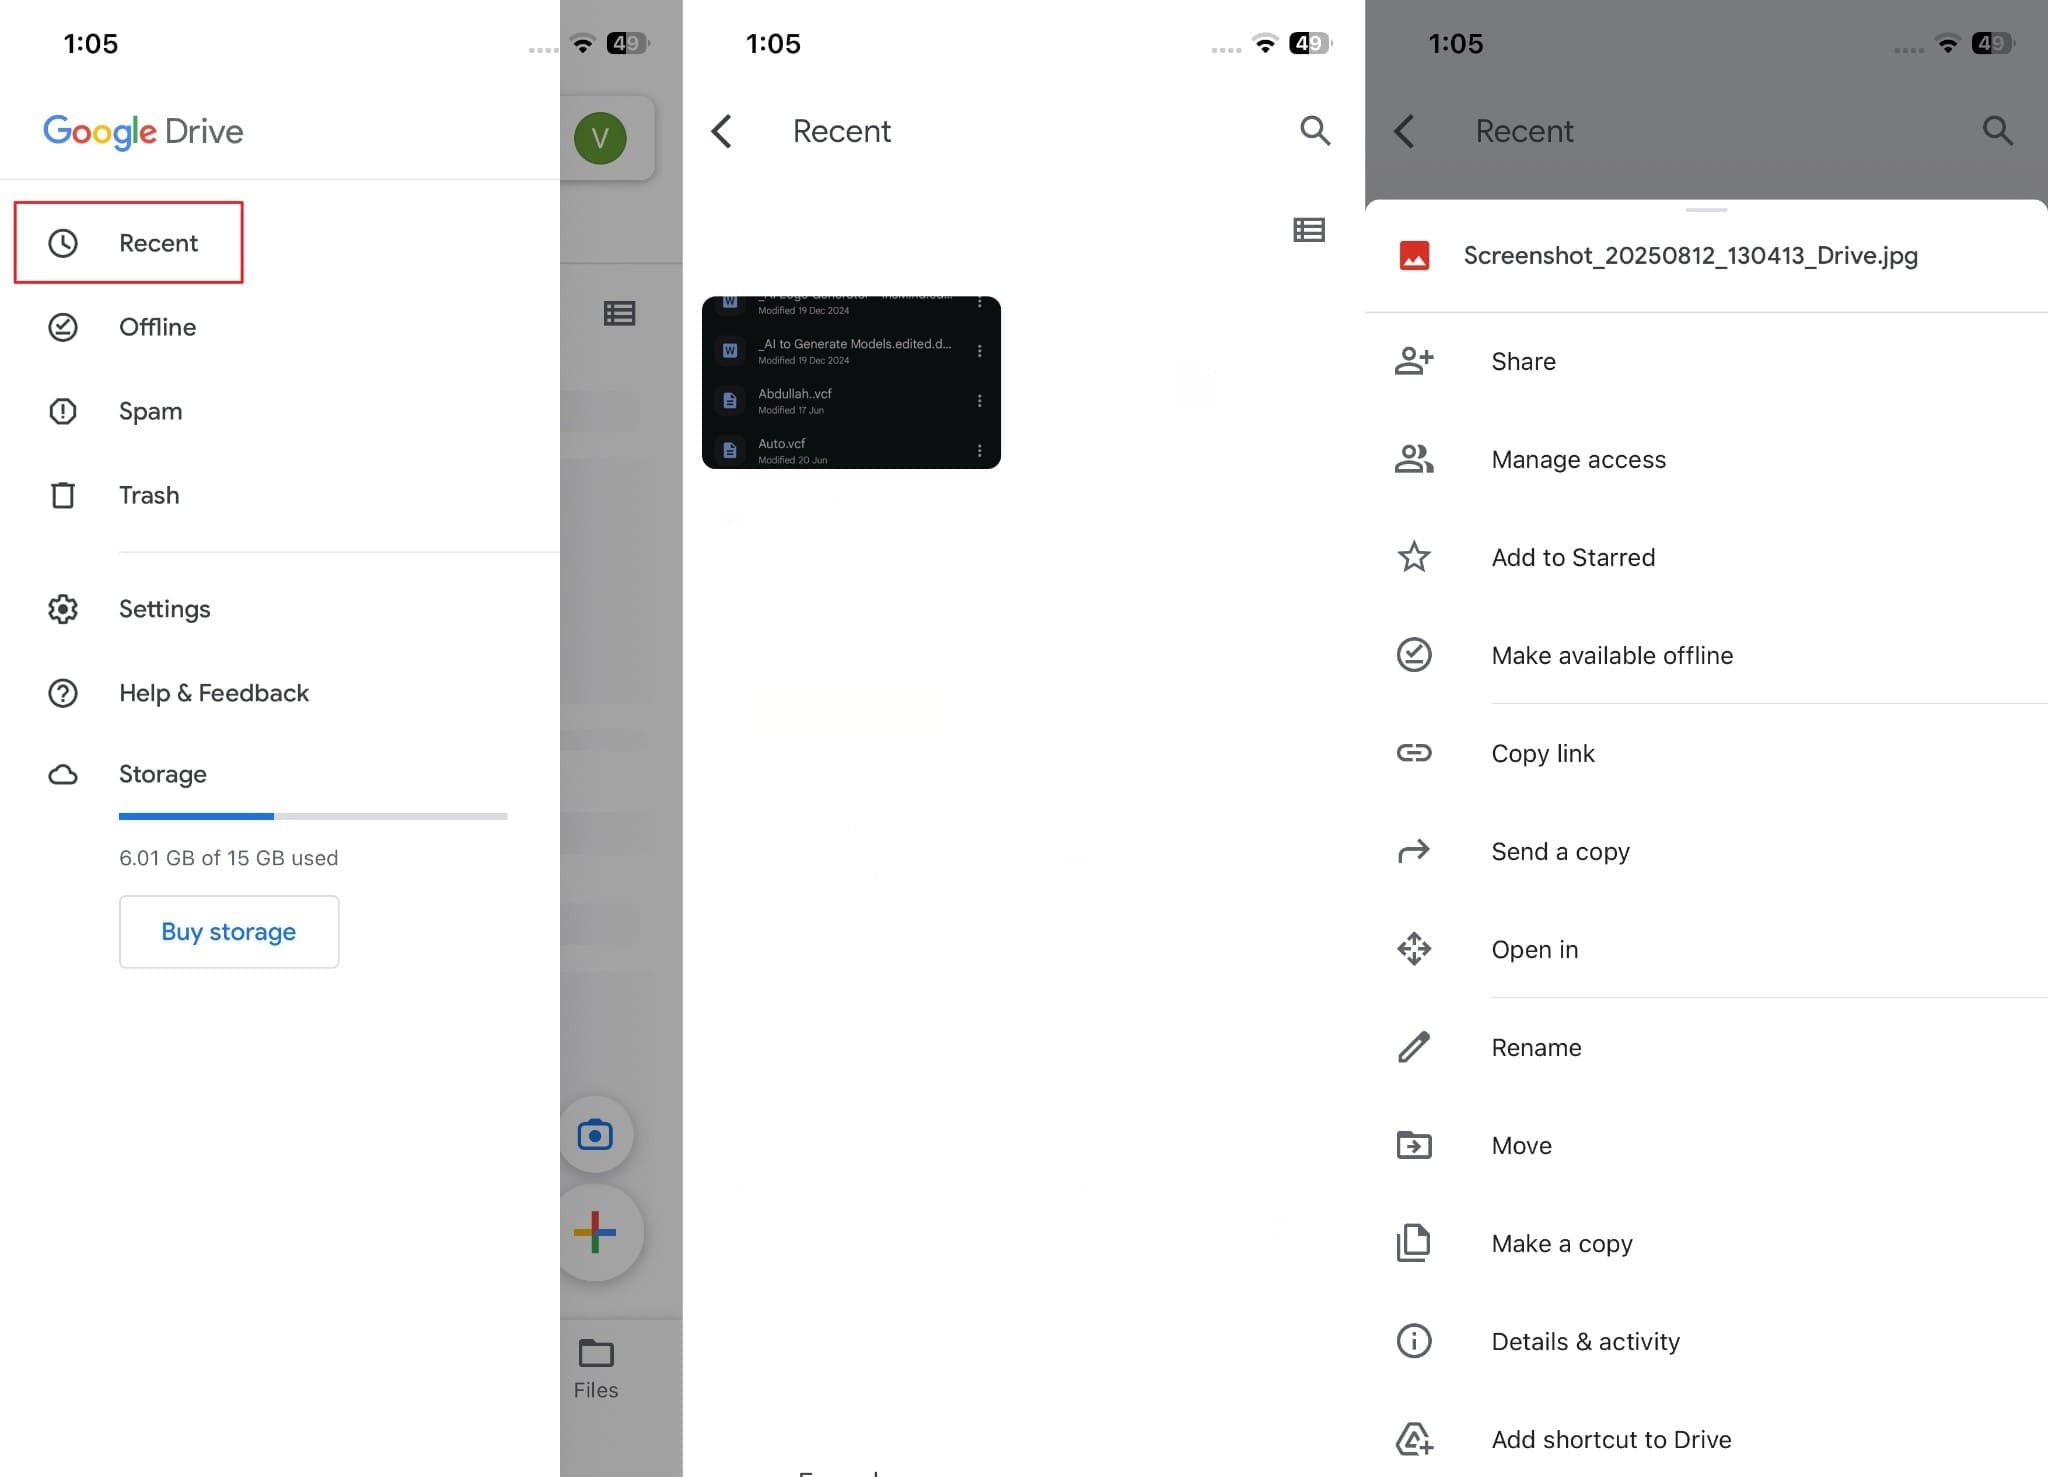Click the Storage cloud icon
This screenshot has width=2048, height=1477.
click(x=63, y=775)
